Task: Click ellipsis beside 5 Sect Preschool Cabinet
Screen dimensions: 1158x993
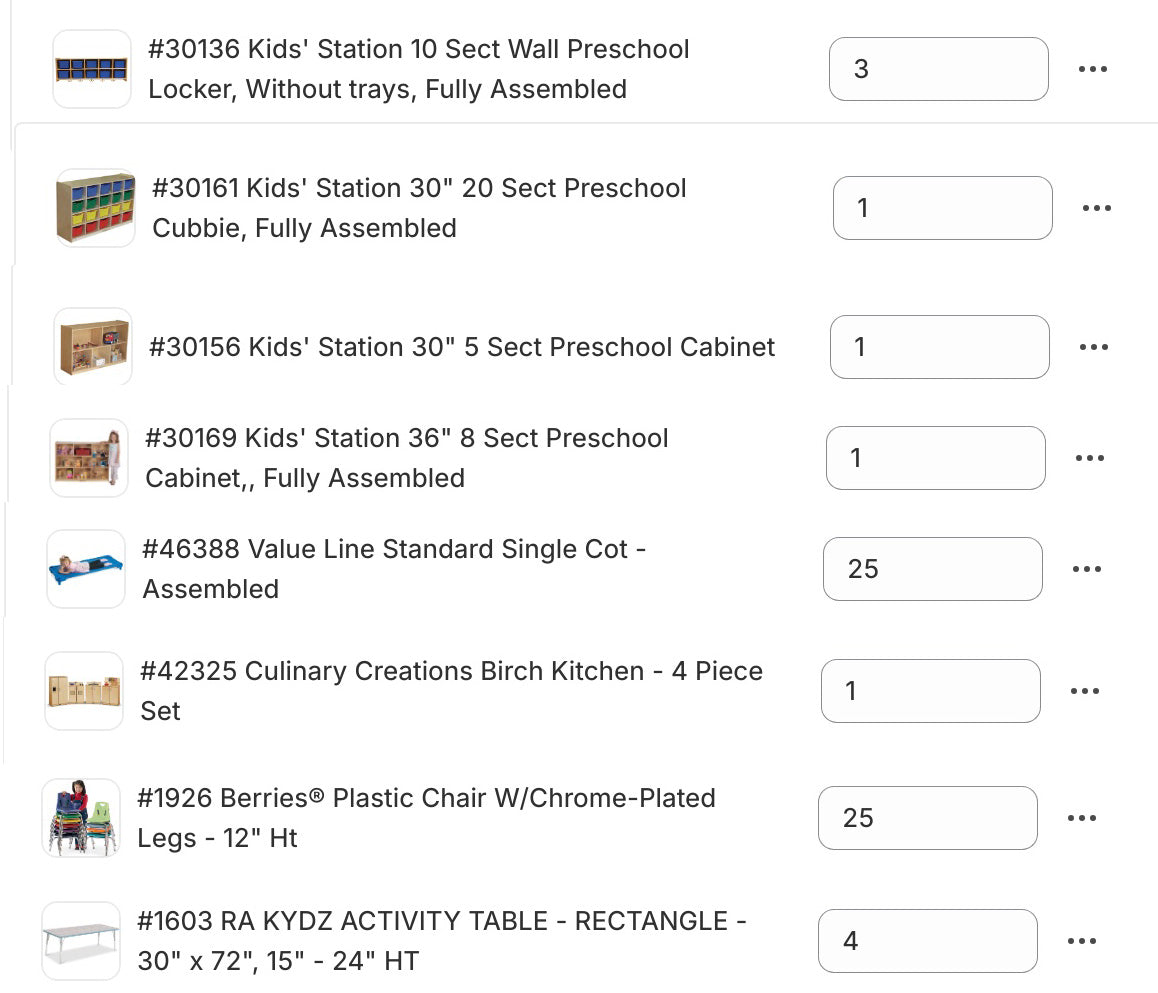Action: click(x=1093, y=347)
